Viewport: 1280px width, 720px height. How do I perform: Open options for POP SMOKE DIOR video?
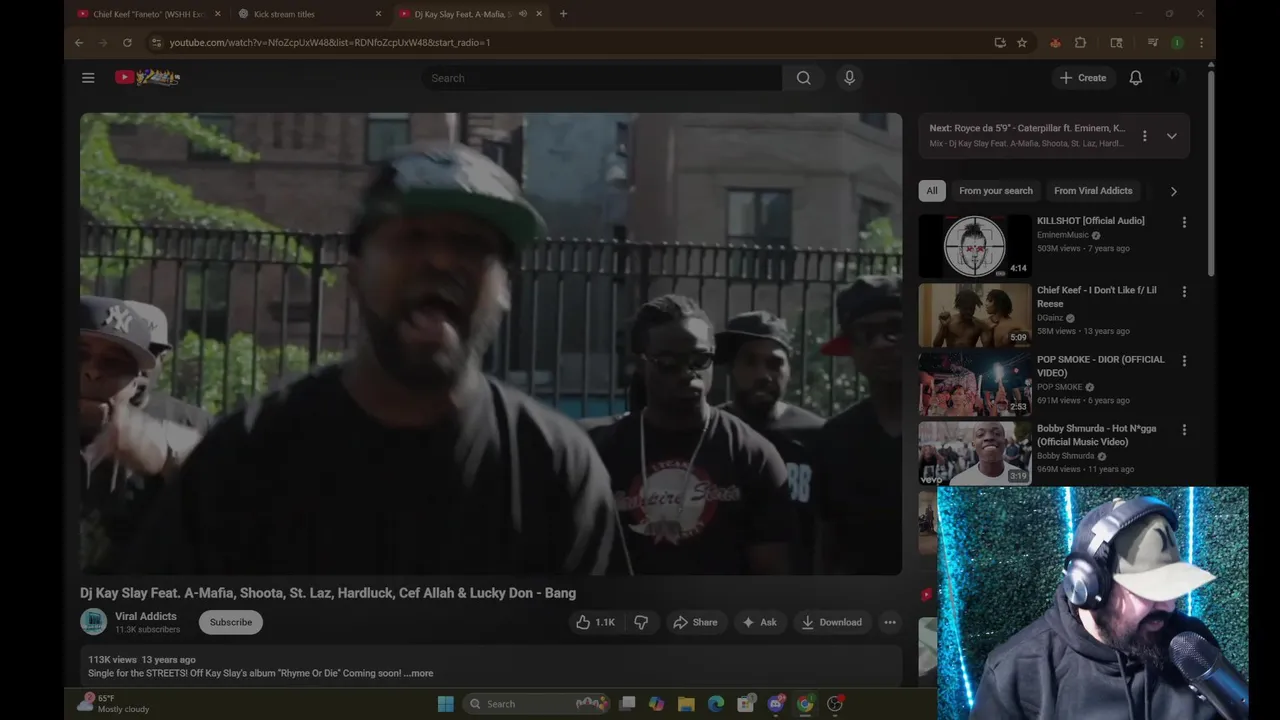1184,361
